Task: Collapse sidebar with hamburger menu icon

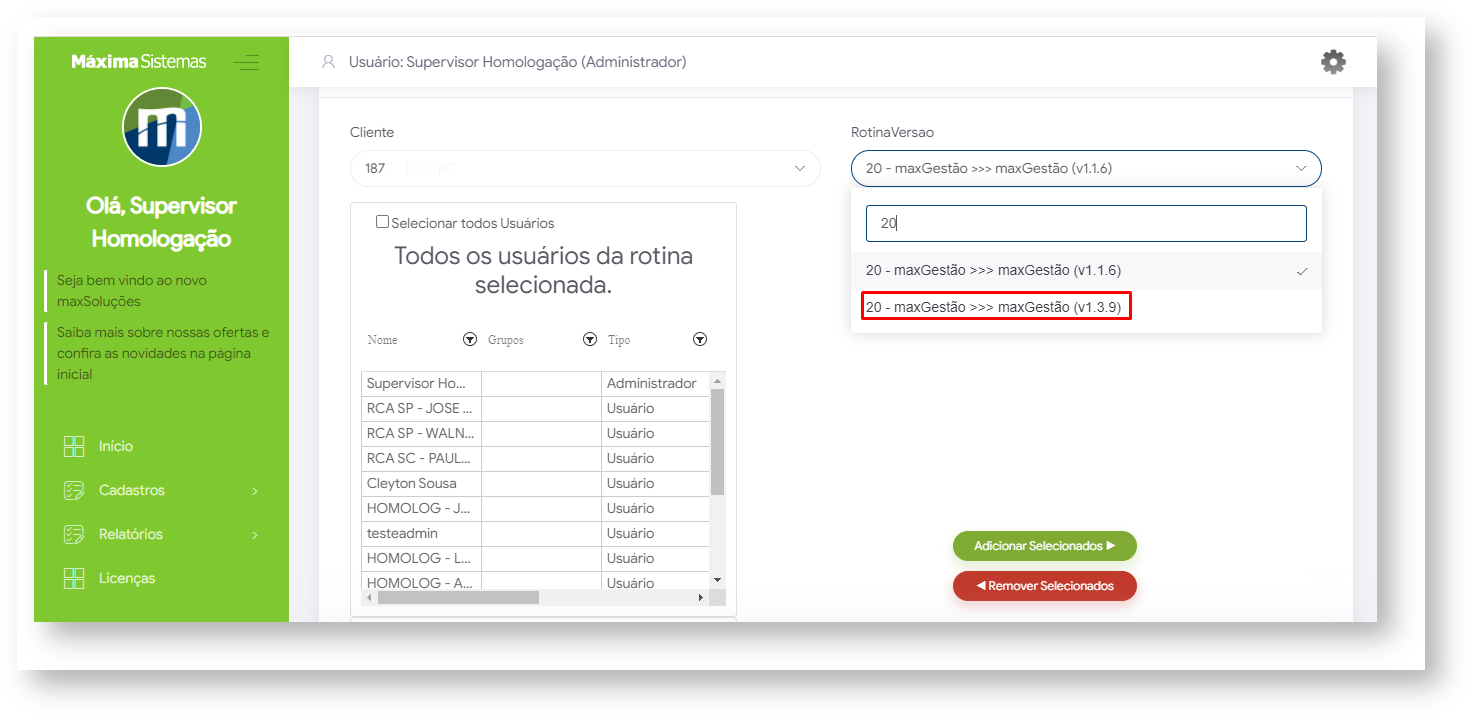Action: 246,62
